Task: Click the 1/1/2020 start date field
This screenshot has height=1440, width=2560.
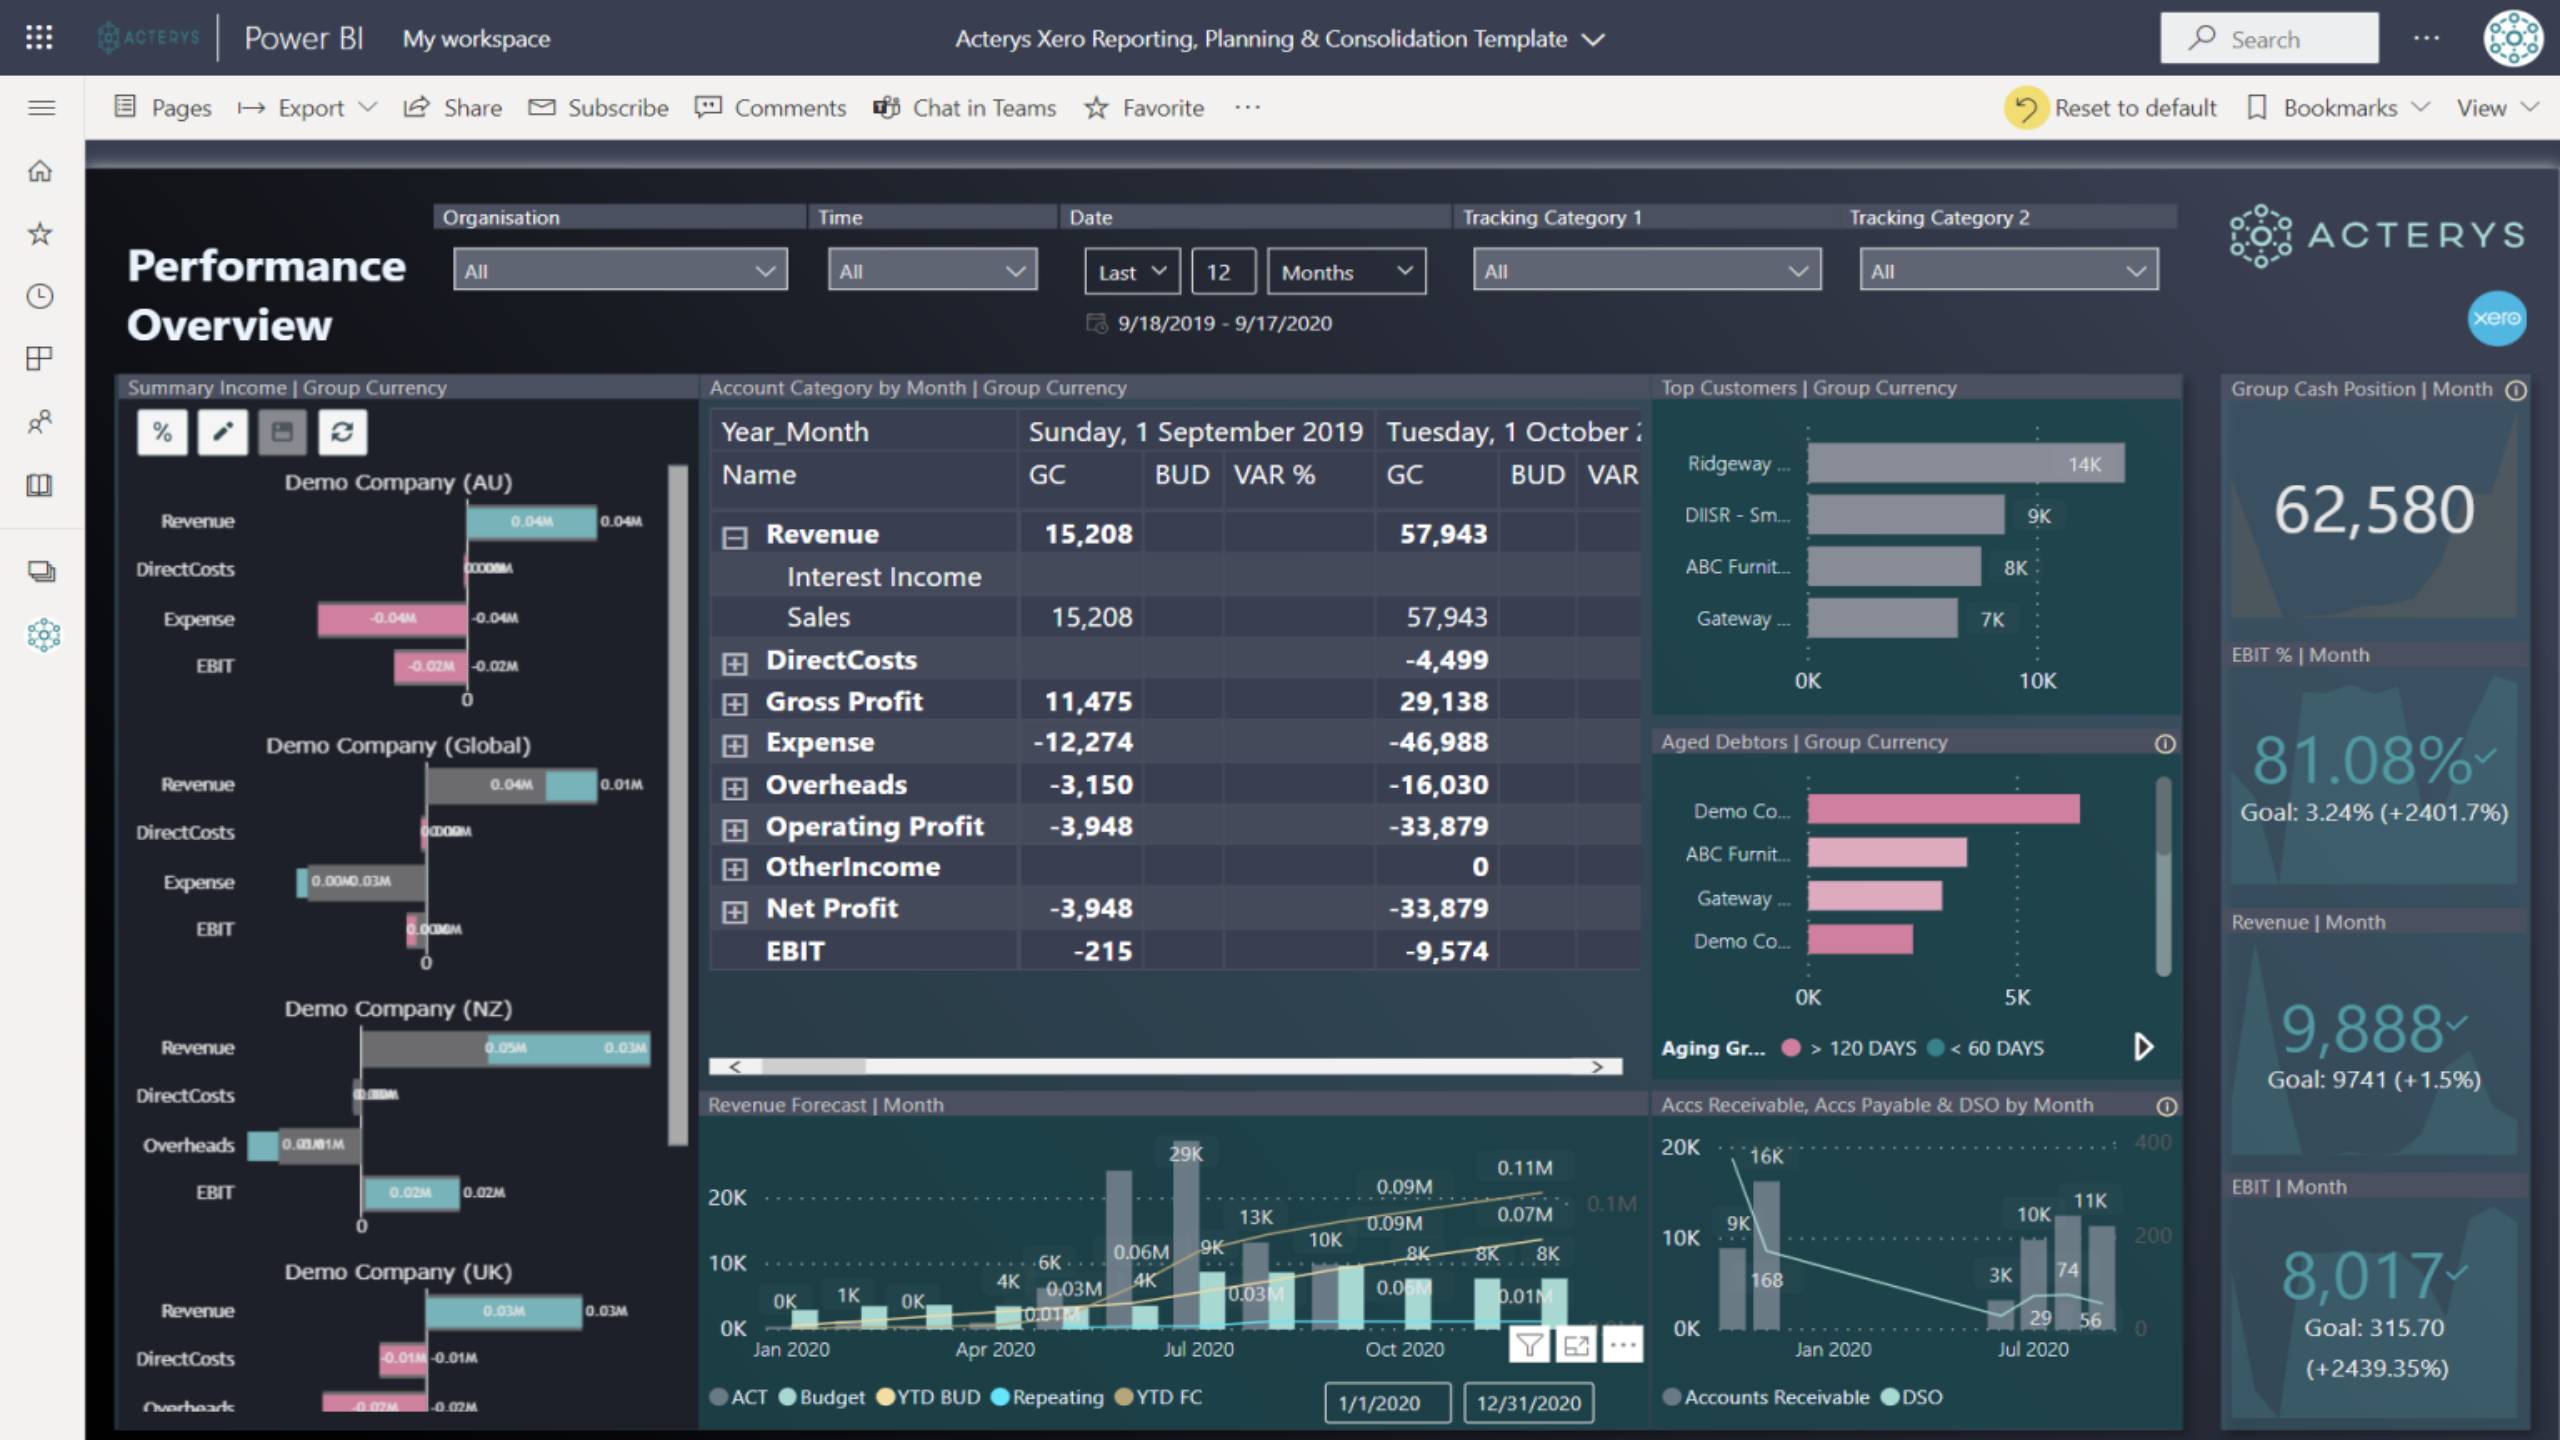Action: click(1387, 1402)
